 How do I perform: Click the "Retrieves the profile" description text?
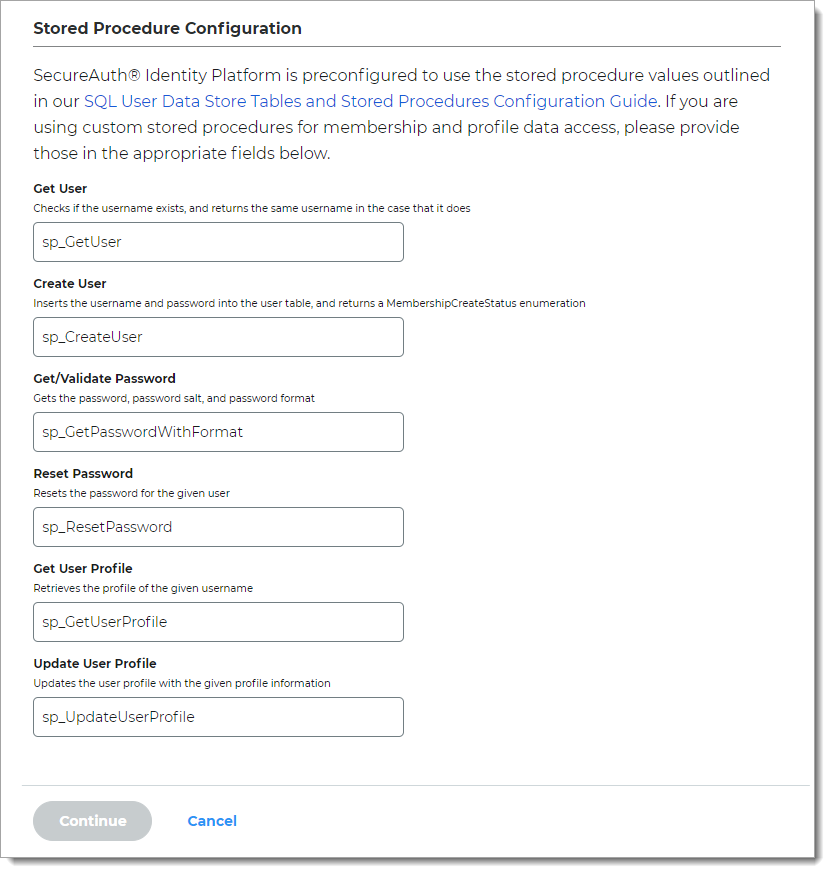tap(143, 588)
